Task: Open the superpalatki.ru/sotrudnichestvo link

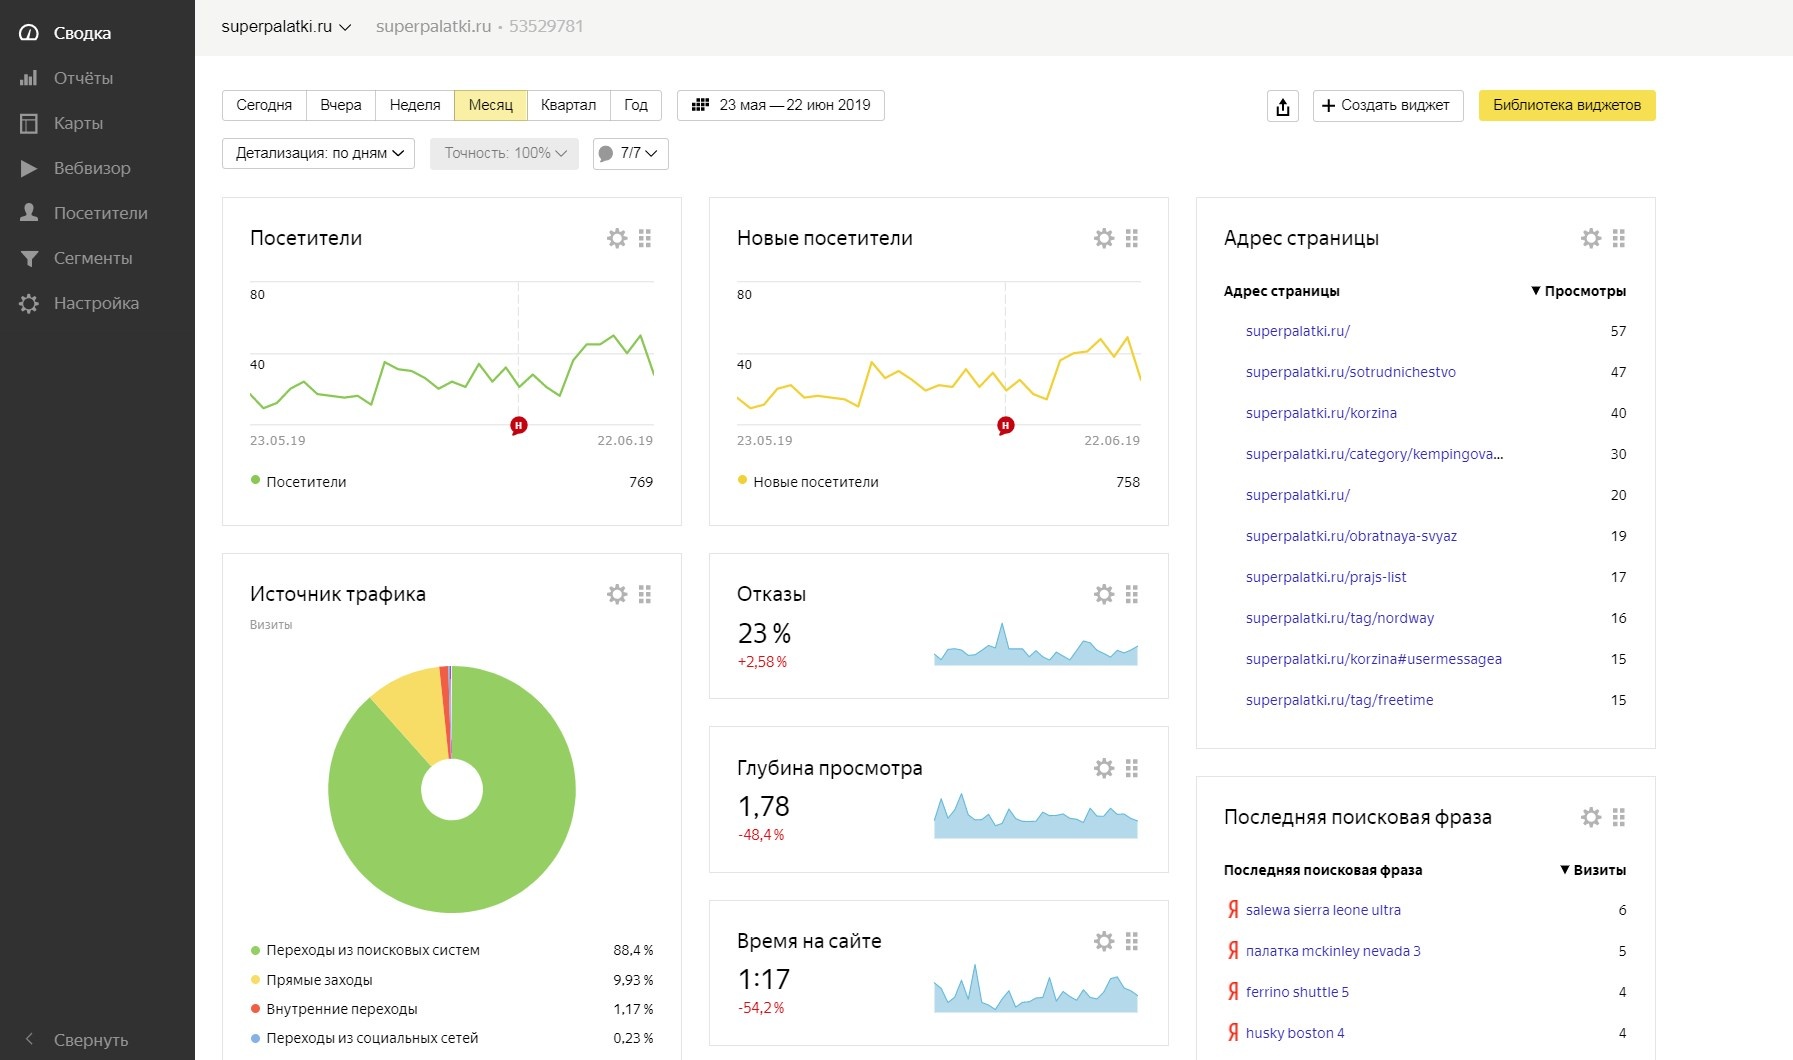Action: tap(1350, 372)
